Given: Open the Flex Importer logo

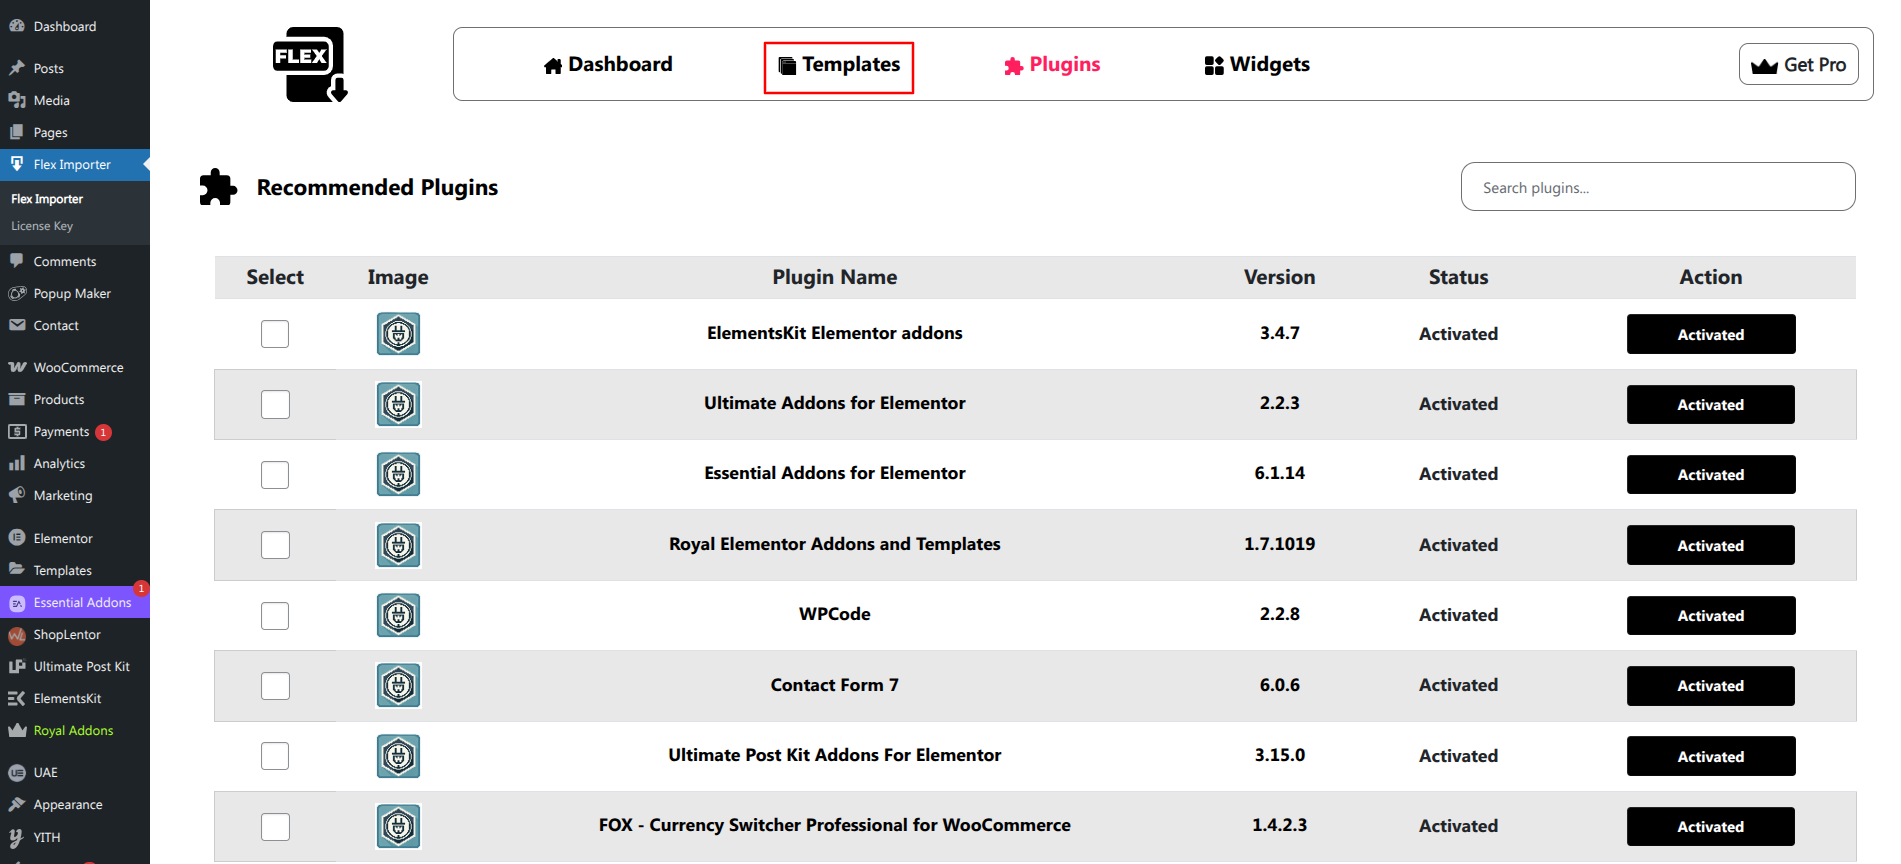Looking at the screenshot, I should pyautogui.click(x=310, y=64).
